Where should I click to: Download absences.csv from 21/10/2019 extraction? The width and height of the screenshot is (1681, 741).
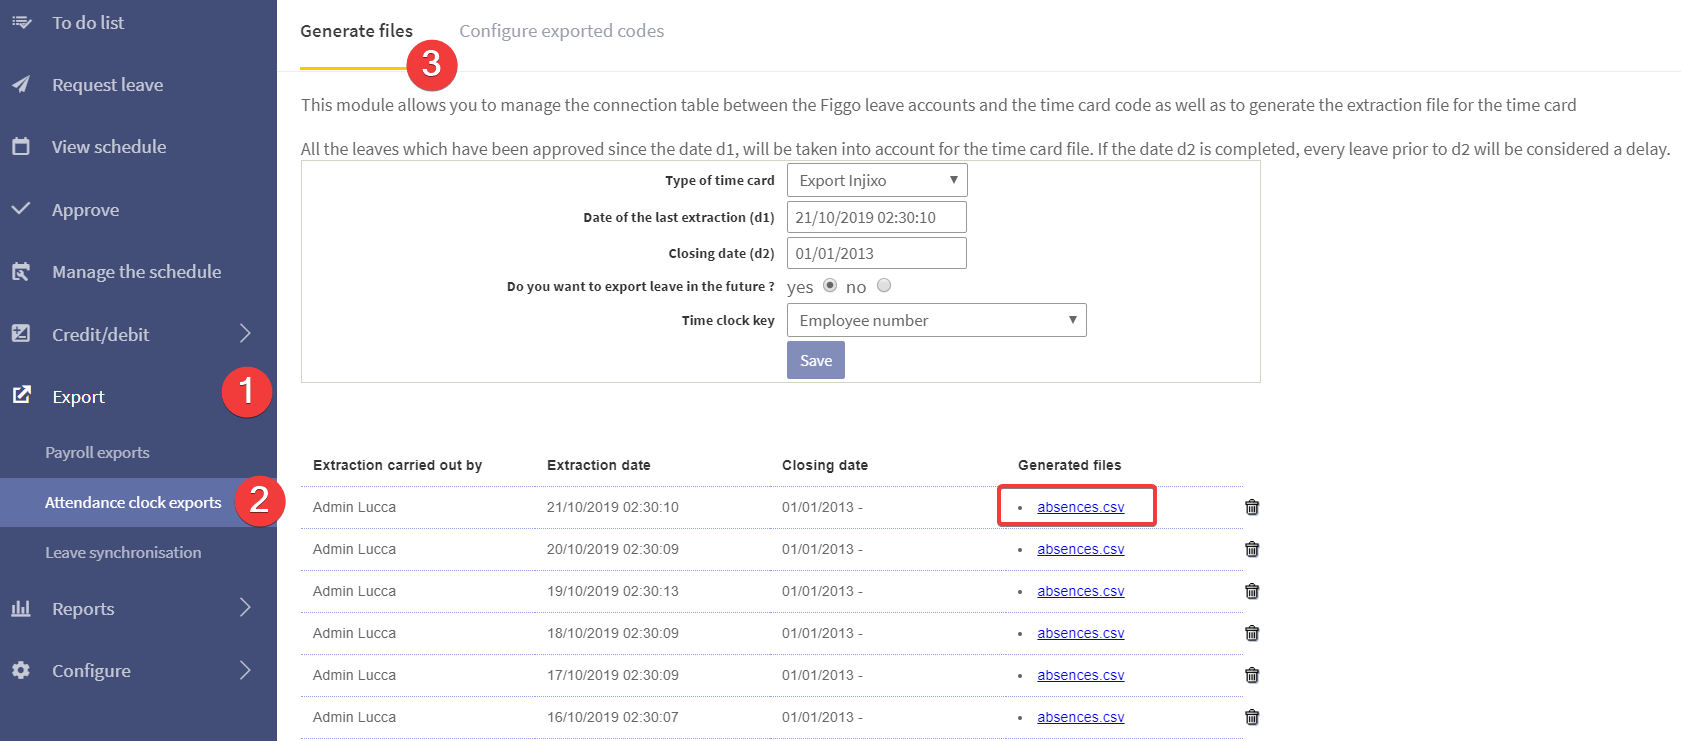[1080, 507]
